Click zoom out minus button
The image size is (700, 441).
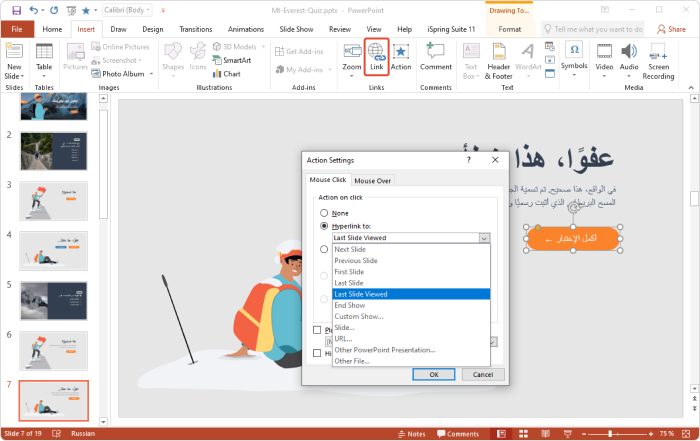click(x=583, y=433)
